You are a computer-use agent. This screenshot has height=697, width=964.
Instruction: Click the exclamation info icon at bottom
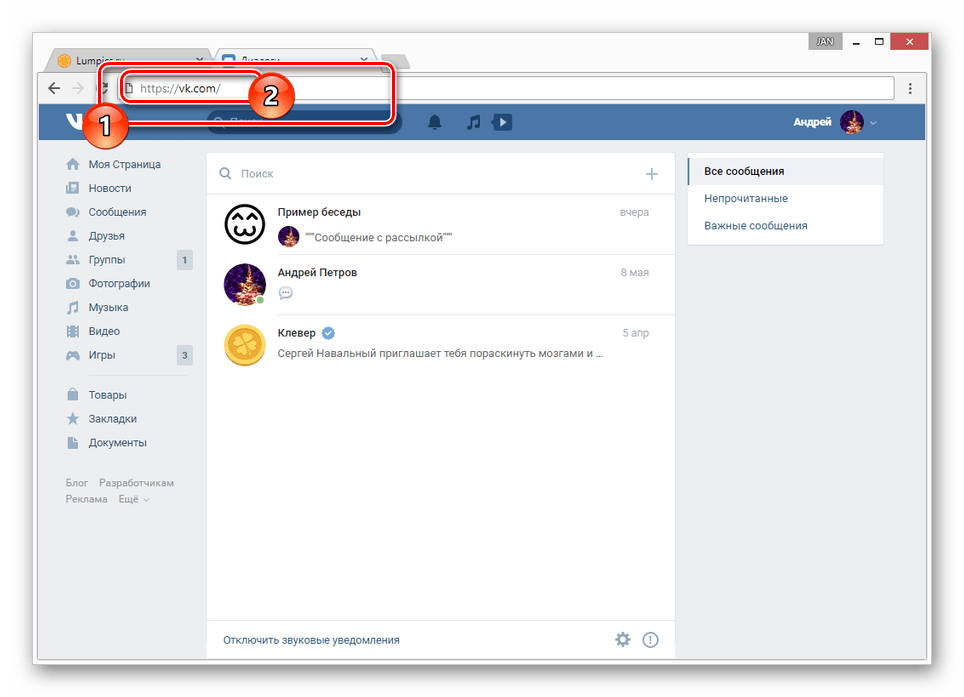click(x=651, y=640)
